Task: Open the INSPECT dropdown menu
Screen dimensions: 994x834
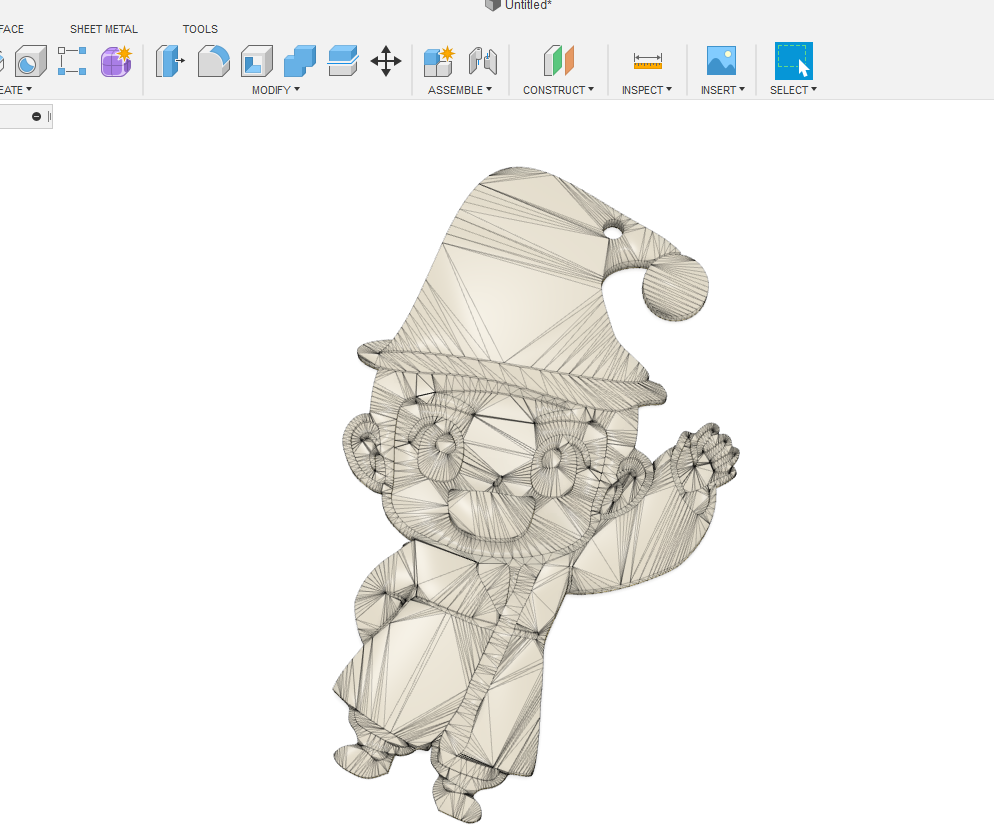Action: click(x=647, y=90)
